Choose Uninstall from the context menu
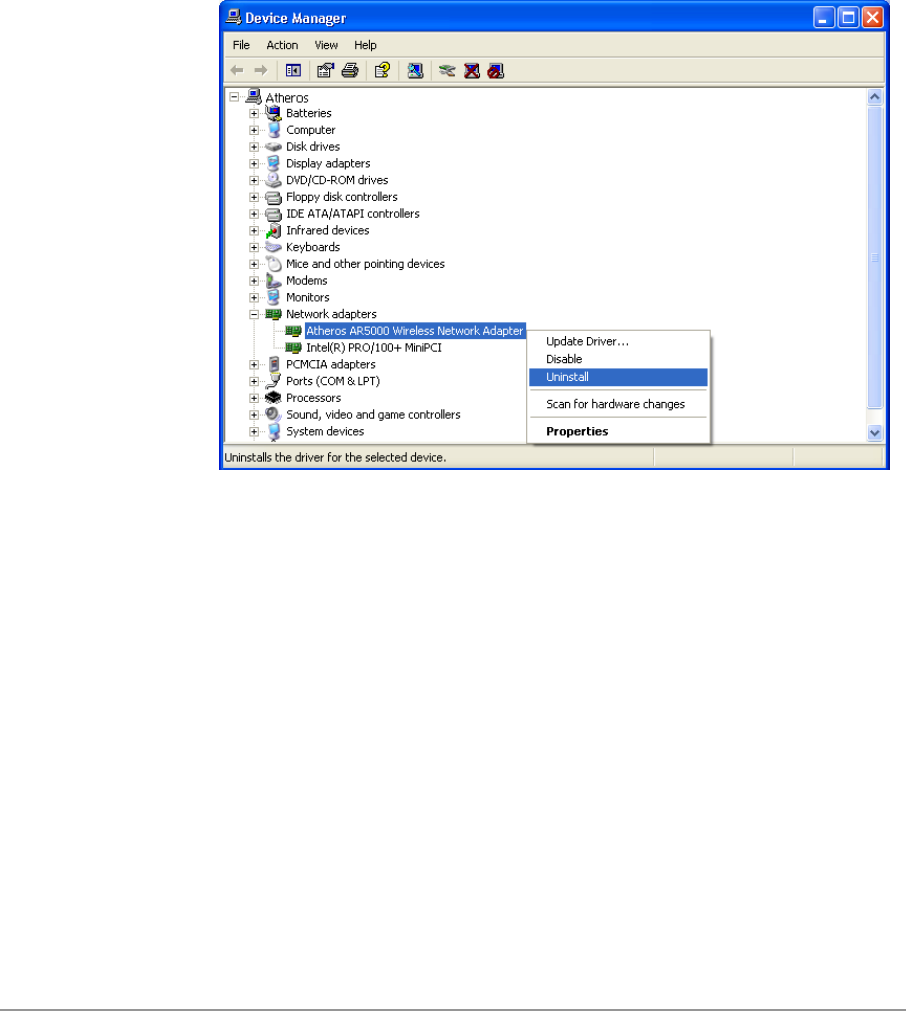 (x=618, y=377)
